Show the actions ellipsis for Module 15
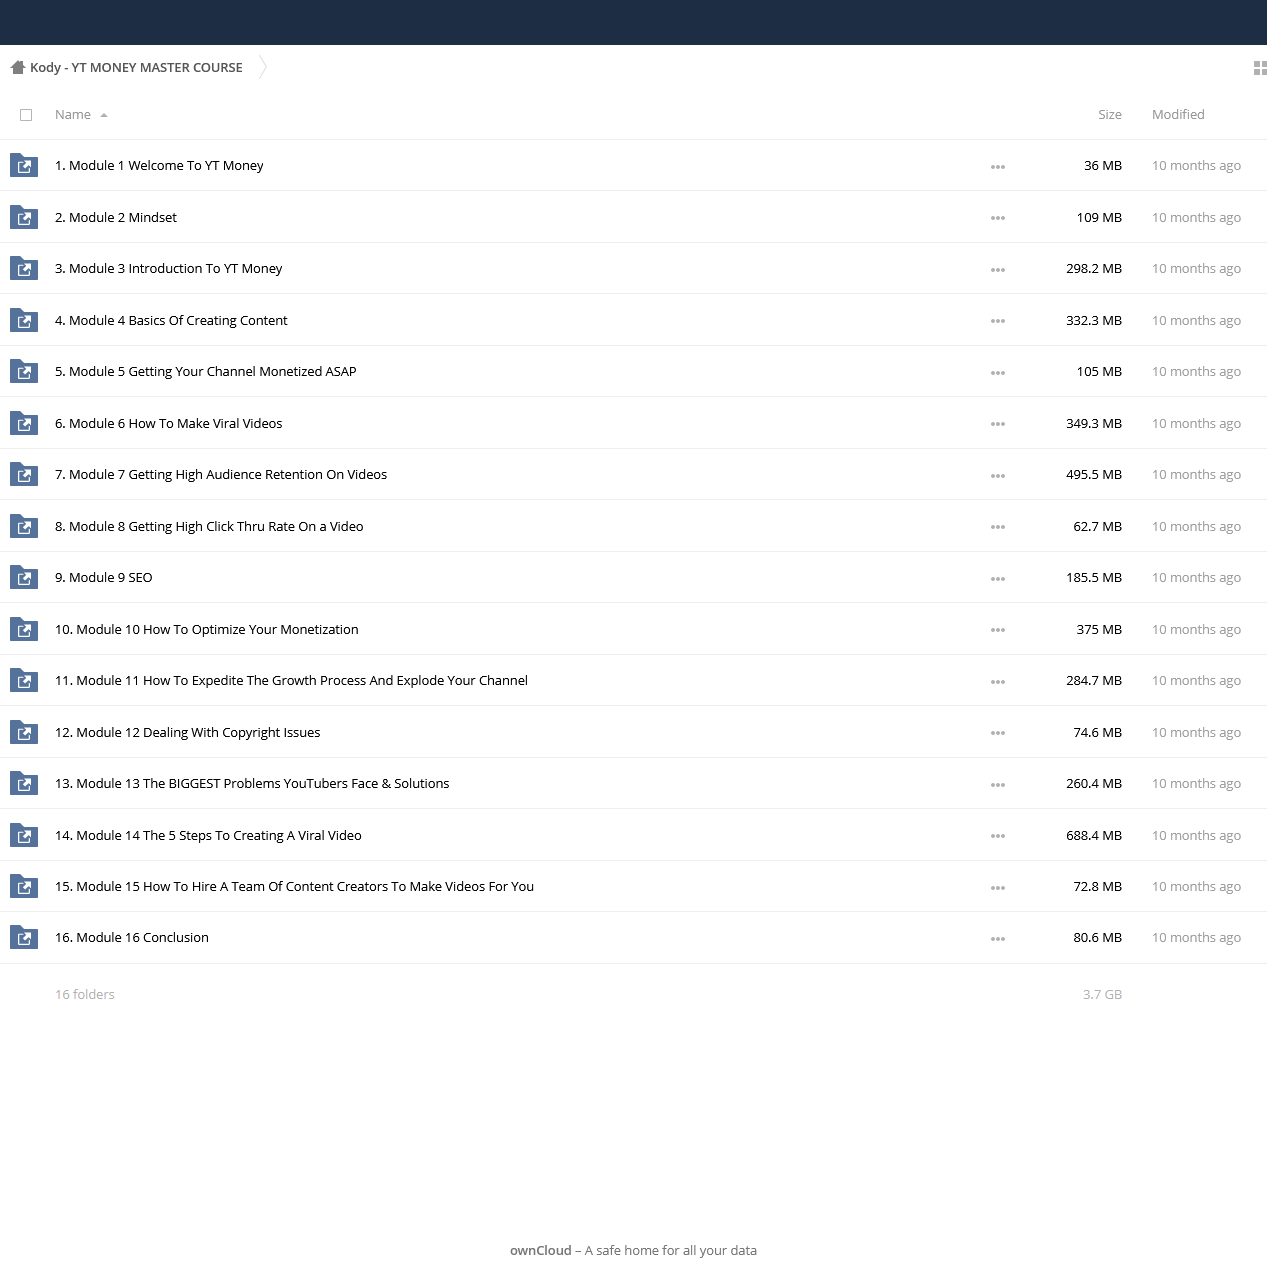The height and width of the screenshot is (1280, 1267). pos(998,888)
